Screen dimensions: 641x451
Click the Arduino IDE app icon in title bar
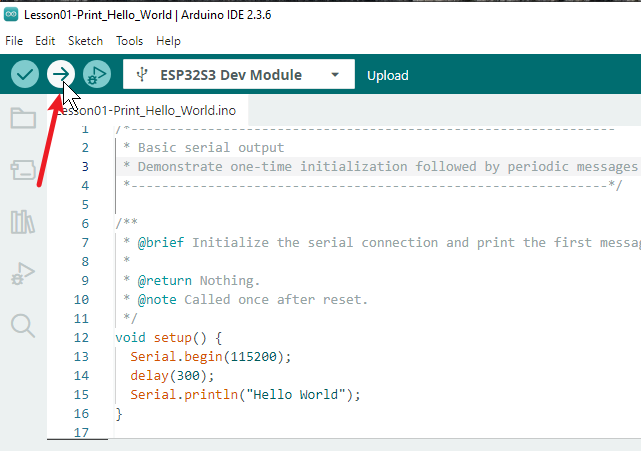click(x=11, y=15)
